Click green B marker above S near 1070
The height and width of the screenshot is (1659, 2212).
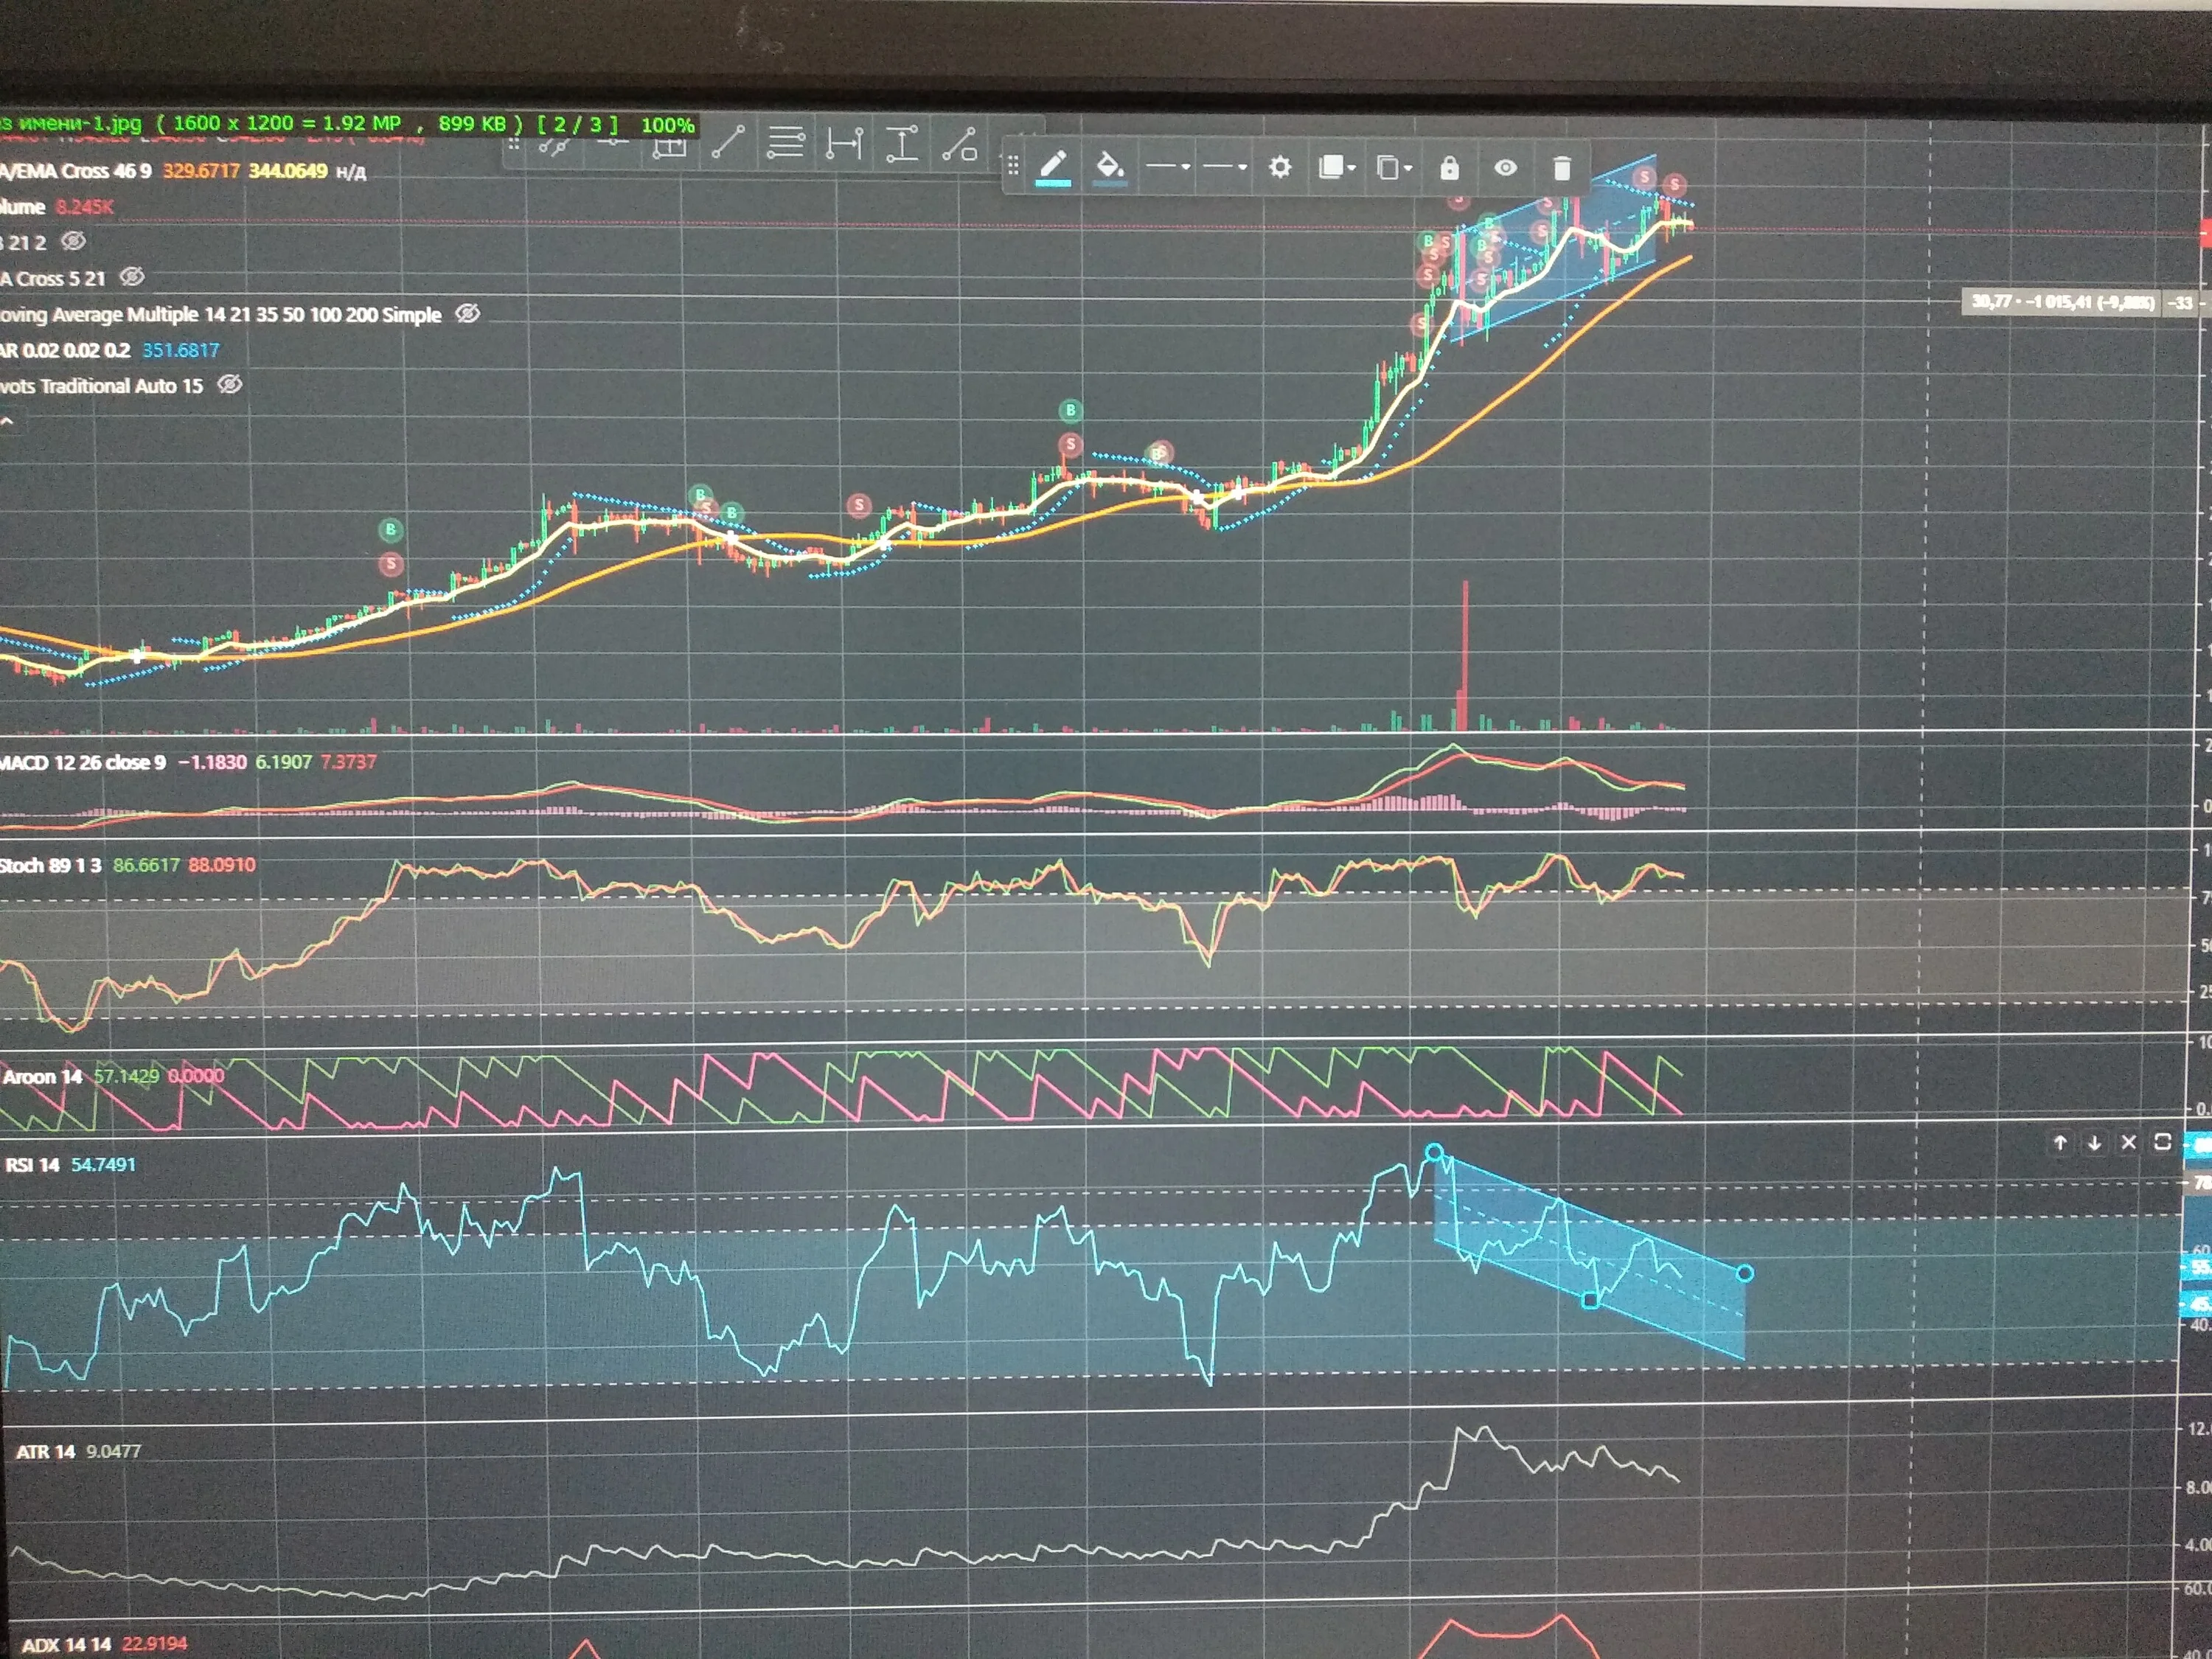click(1071, 410)
